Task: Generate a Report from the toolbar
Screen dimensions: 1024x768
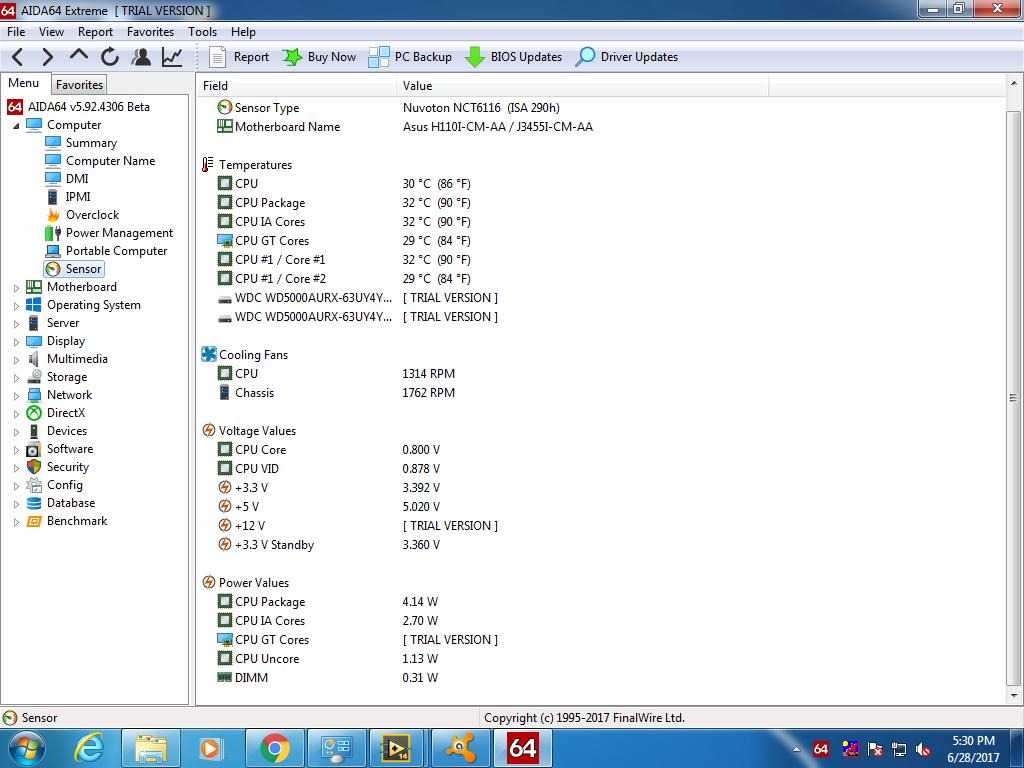Action: point(238,57)
